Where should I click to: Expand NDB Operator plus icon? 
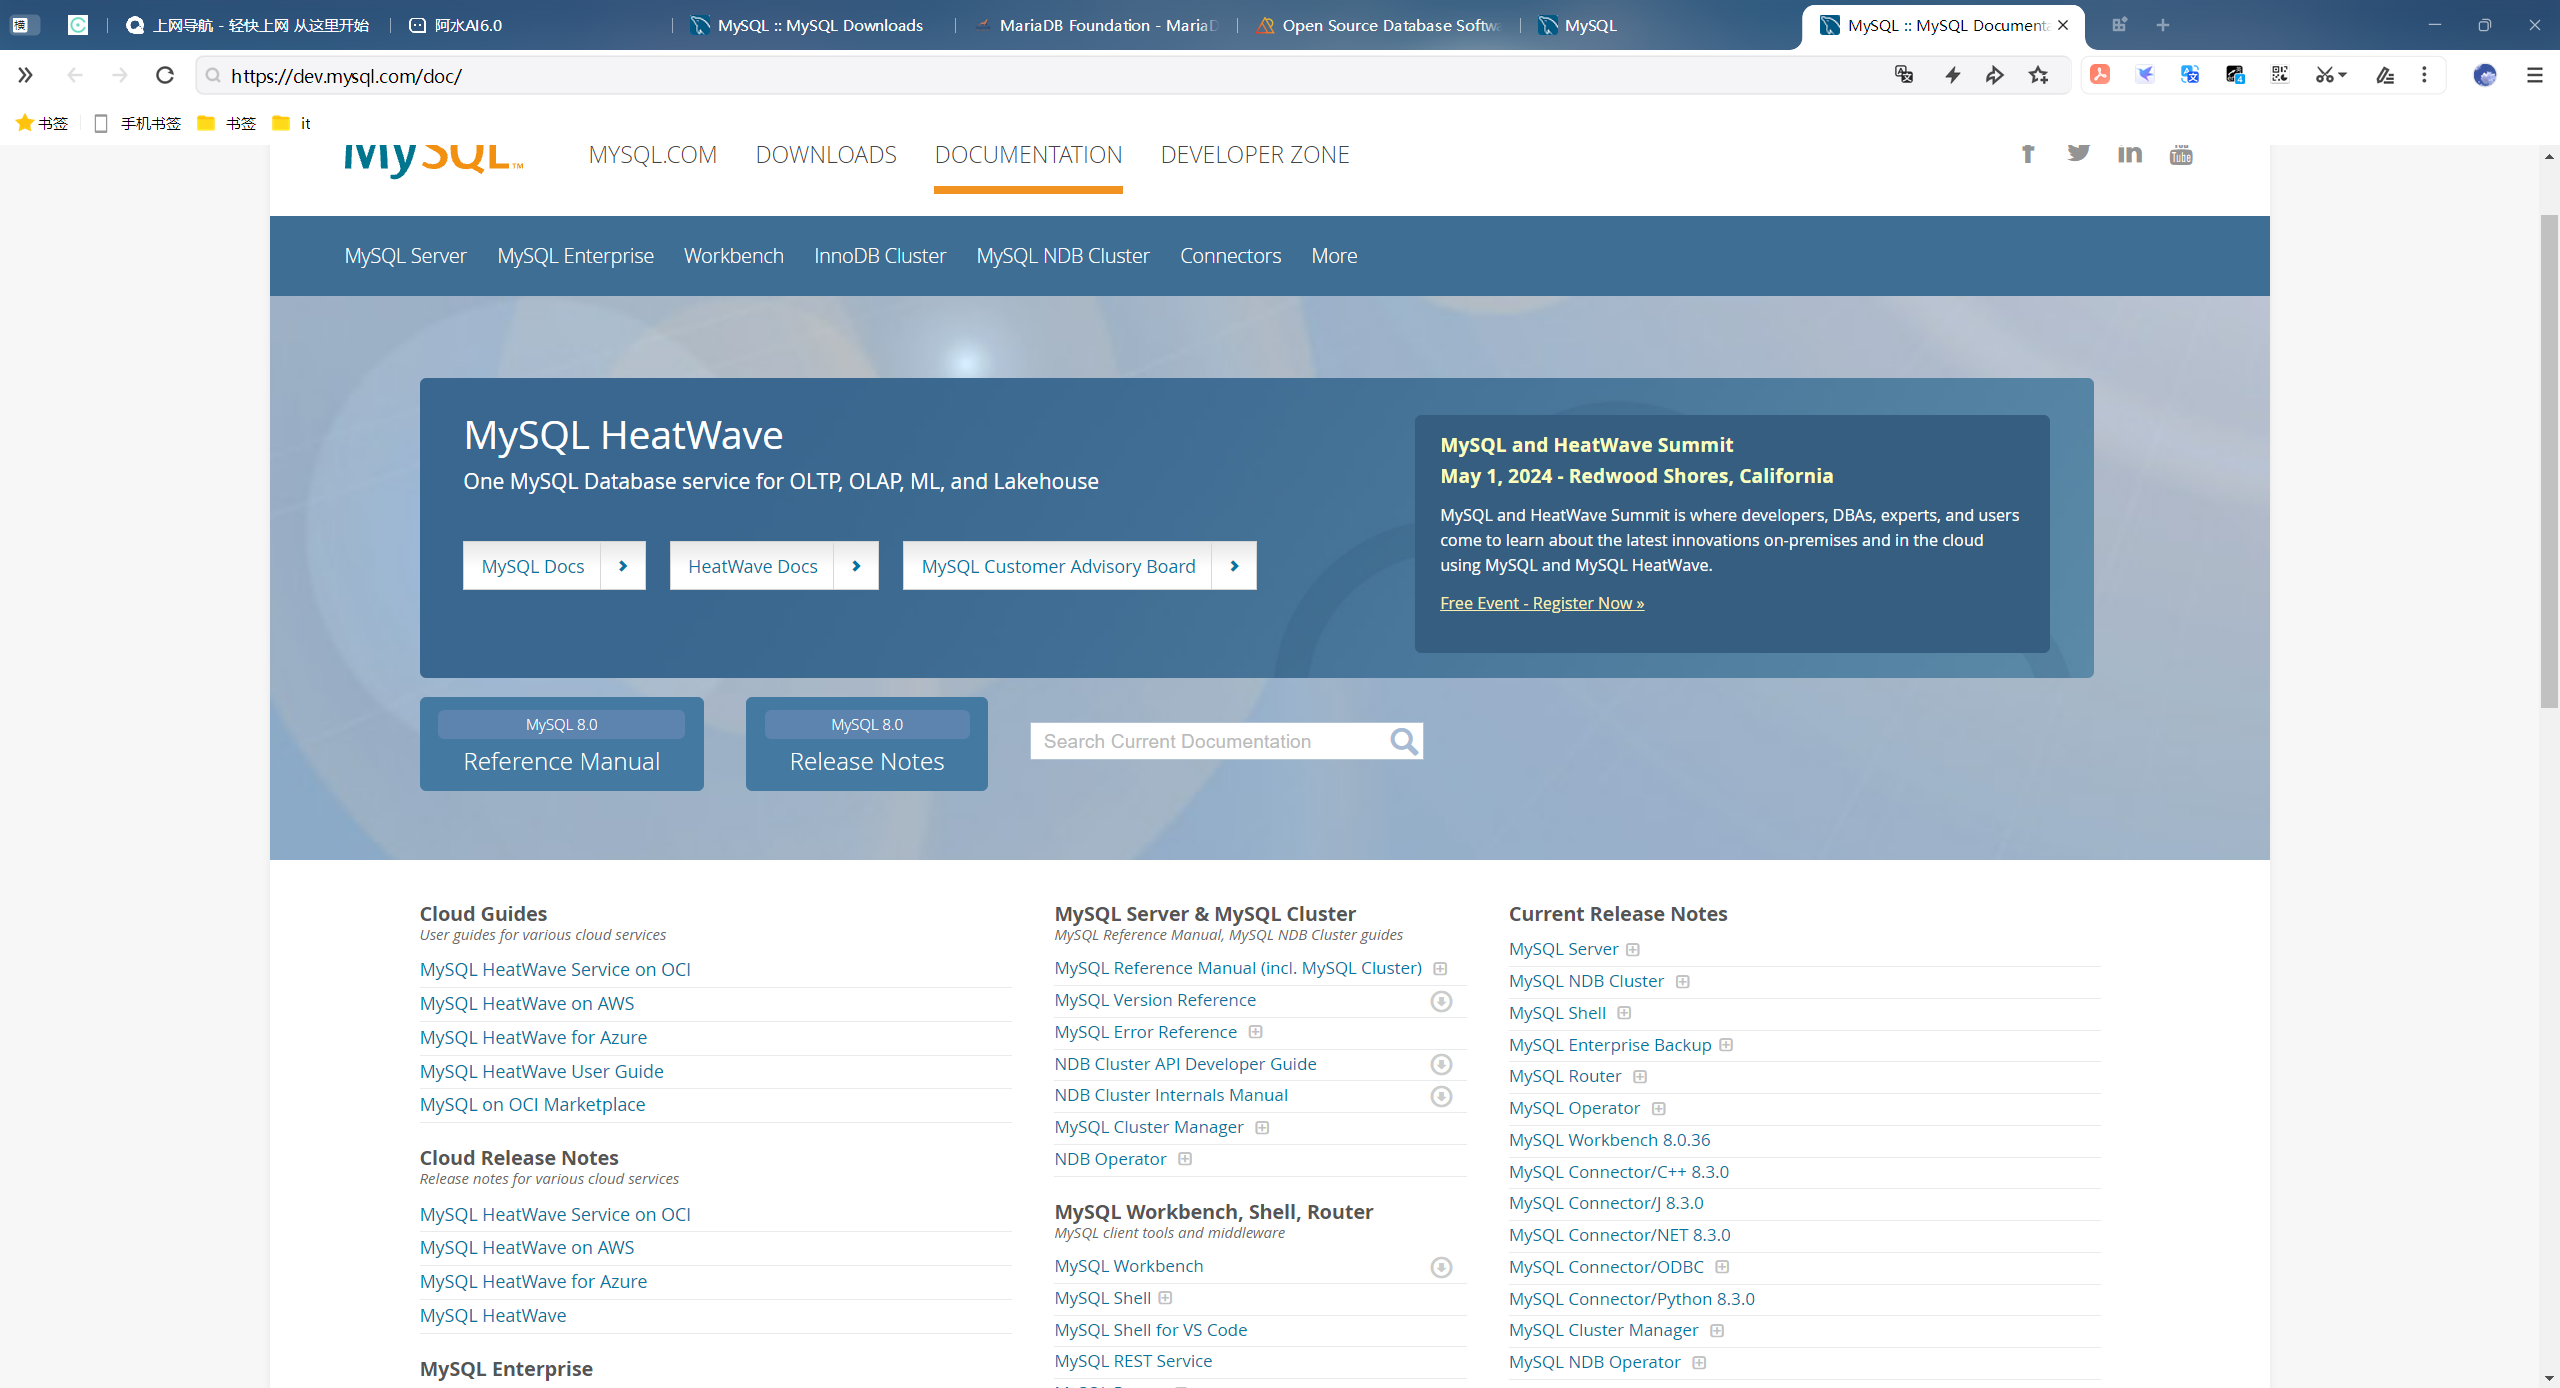coord(1185,1159)
